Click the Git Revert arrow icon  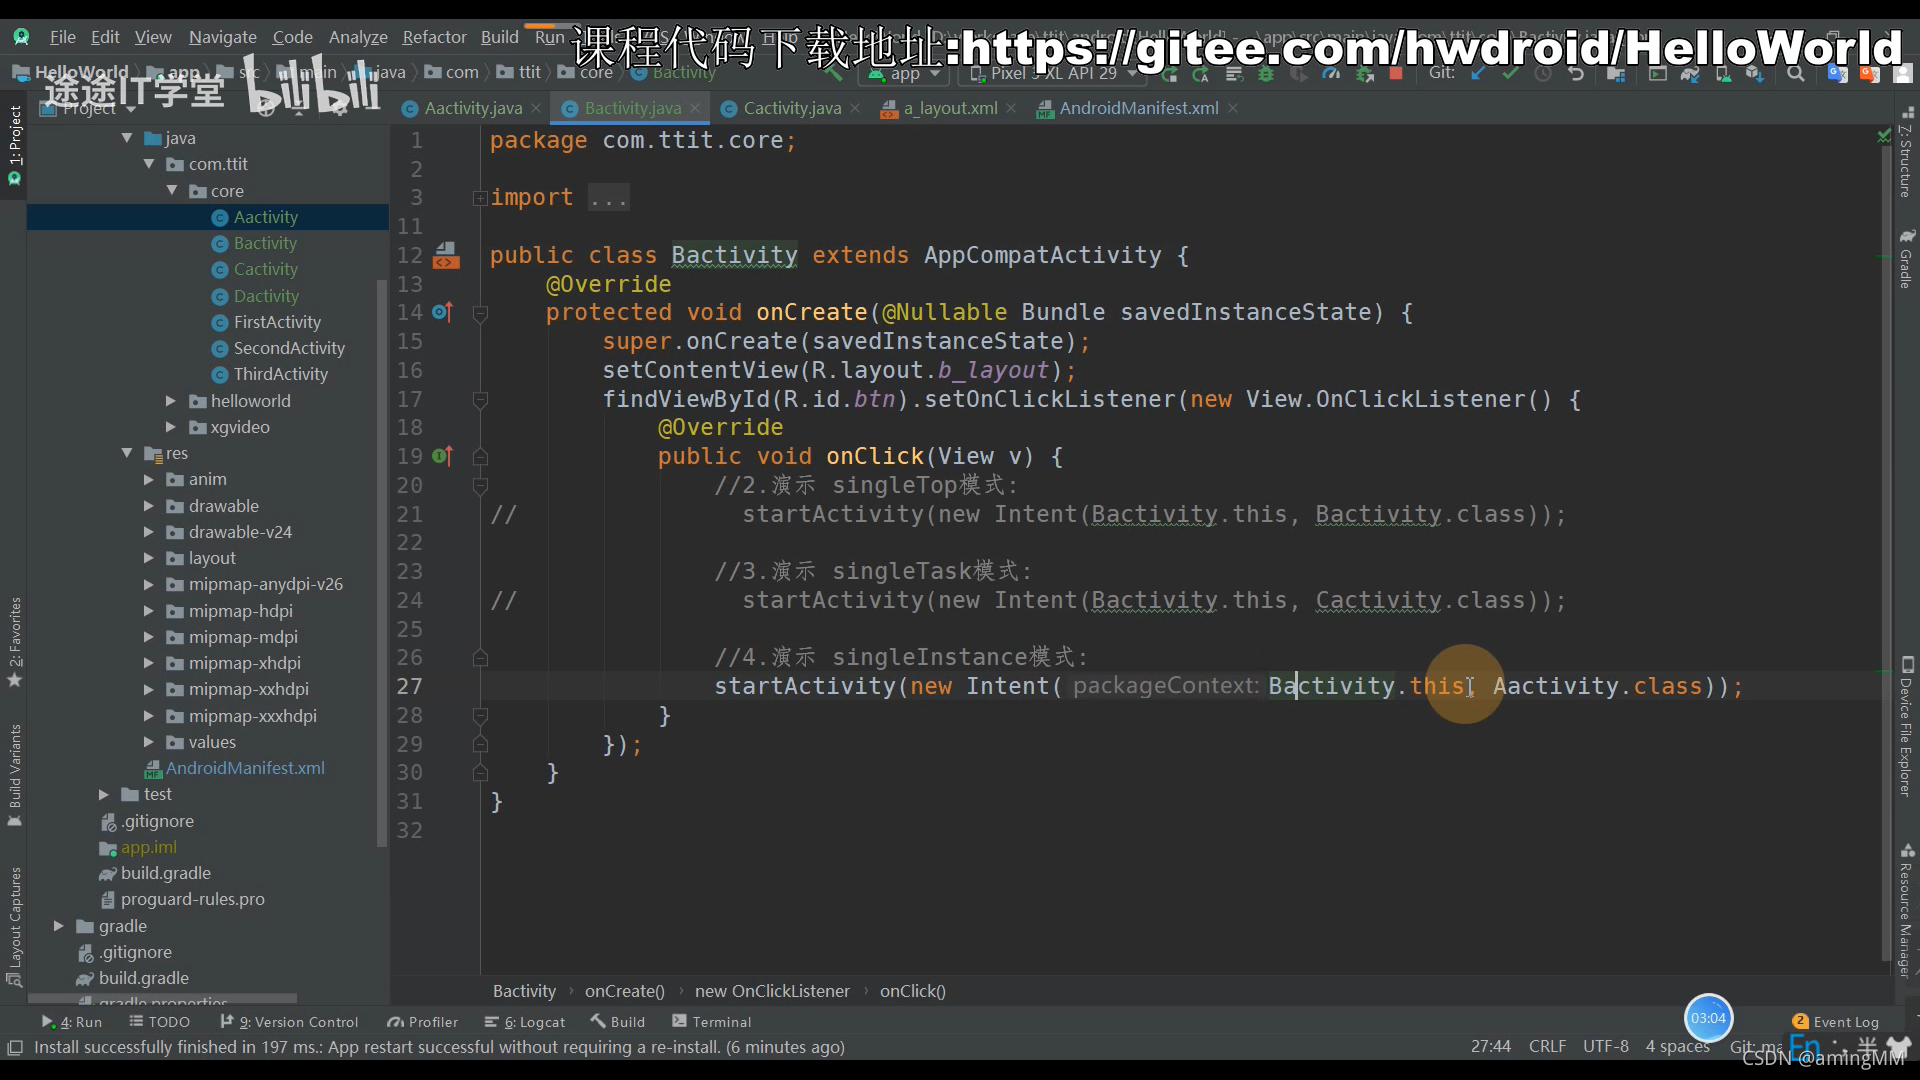pos(1576,74)
